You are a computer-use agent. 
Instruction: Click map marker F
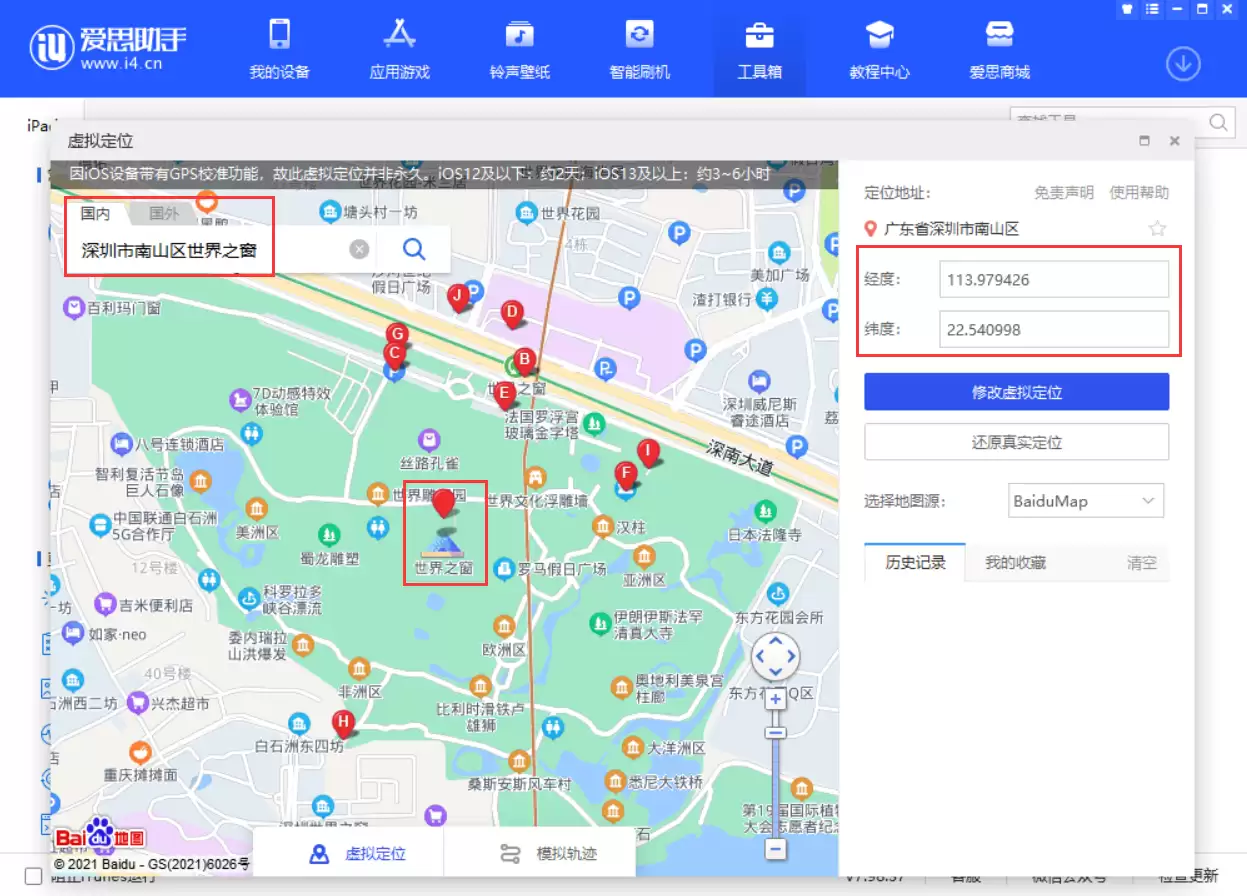coord(626,474)
